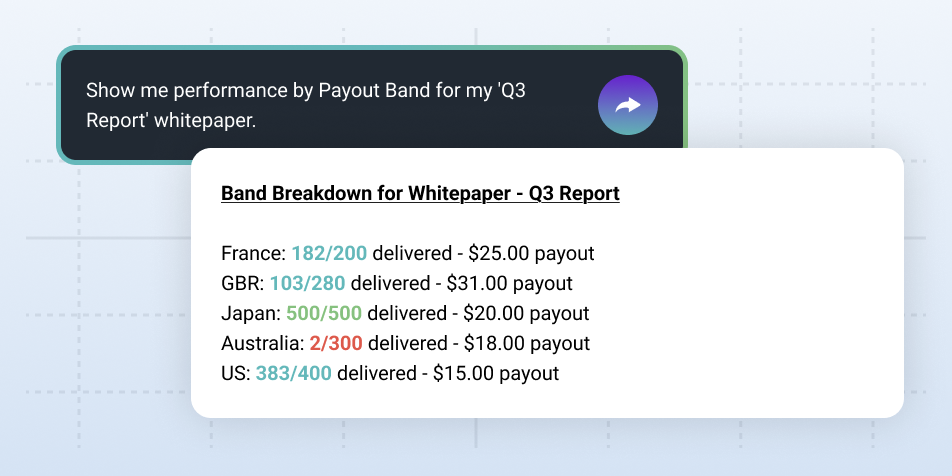952x476 pixels.
Task: Select the Japan row label
Action: pyautogui.click(x=251, y=313)
